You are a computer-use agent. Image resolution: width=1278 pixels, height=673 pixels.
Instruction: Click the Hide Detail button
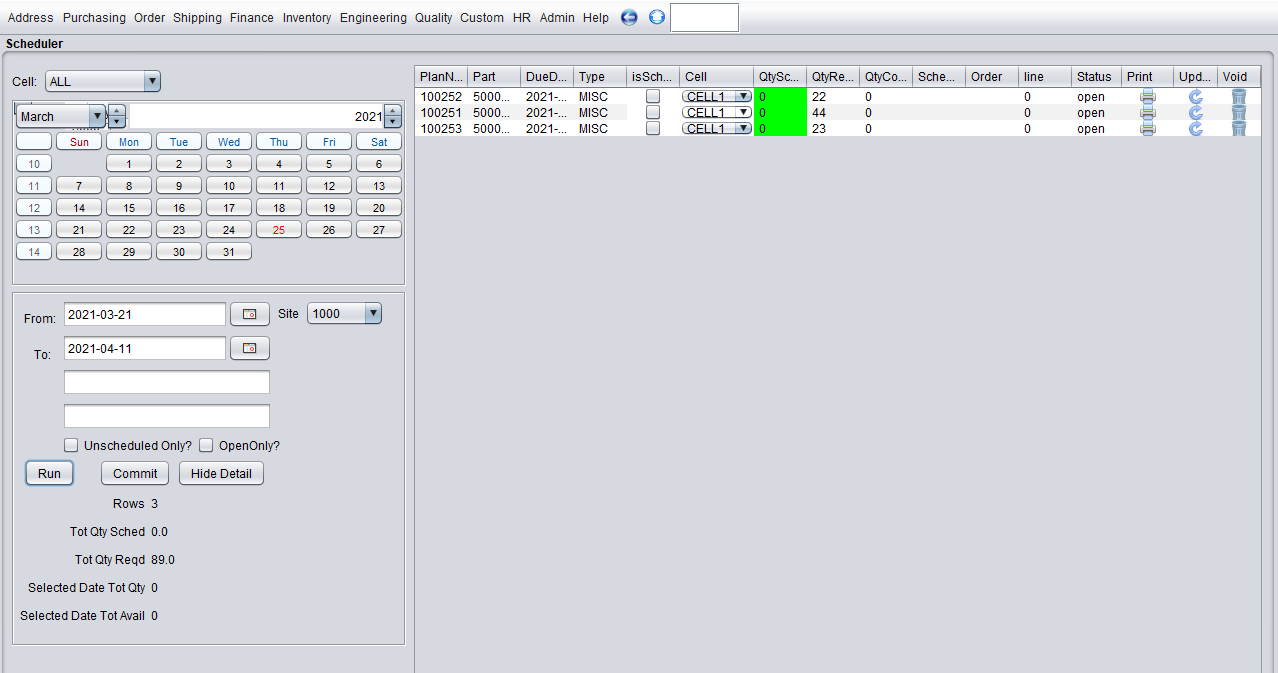point(221,474)
